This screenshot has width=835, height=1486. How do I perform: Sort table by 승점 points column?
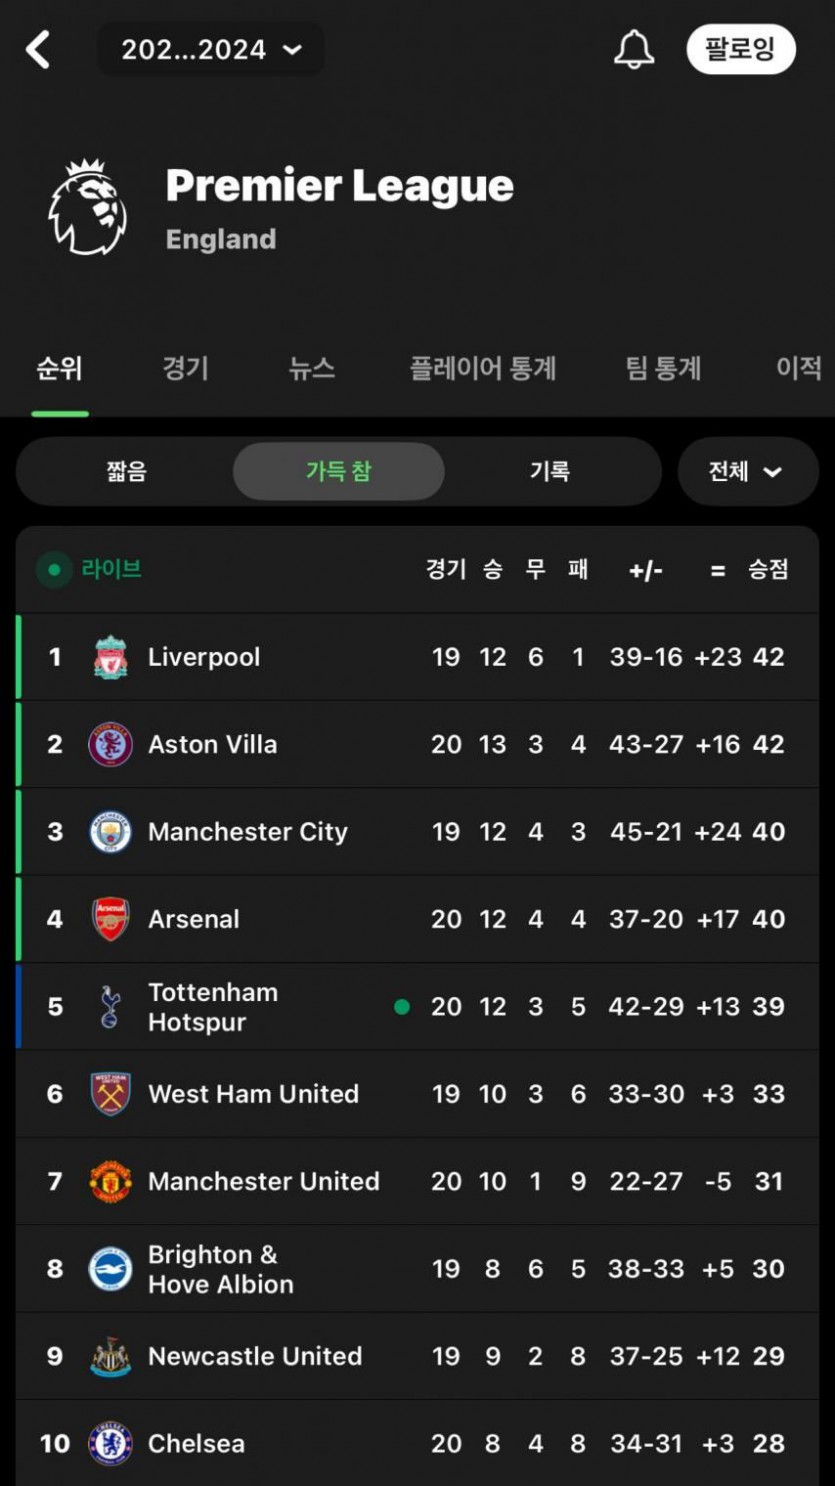tap(768, 570)
